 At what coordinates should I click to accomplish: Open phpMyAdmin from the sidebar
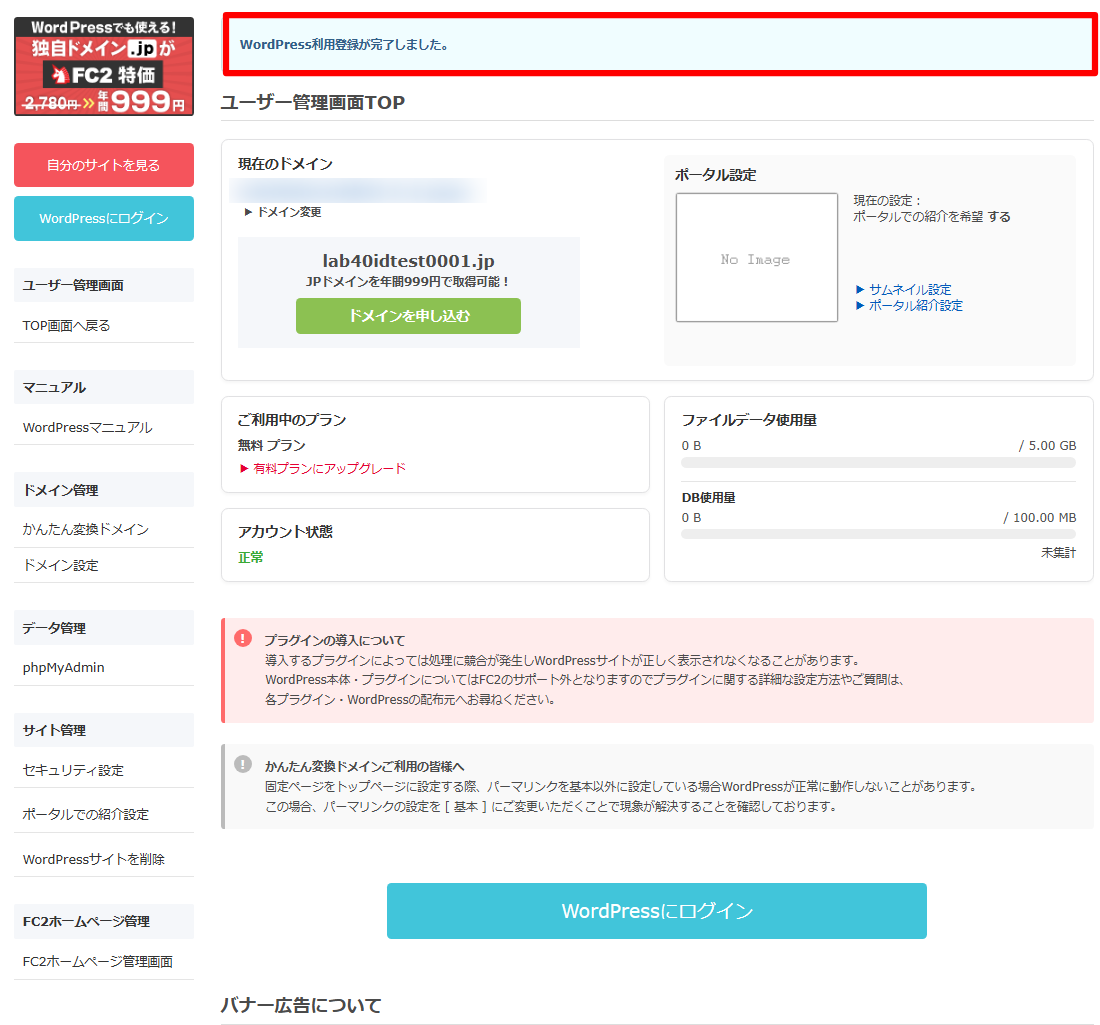tap(63, 667)
